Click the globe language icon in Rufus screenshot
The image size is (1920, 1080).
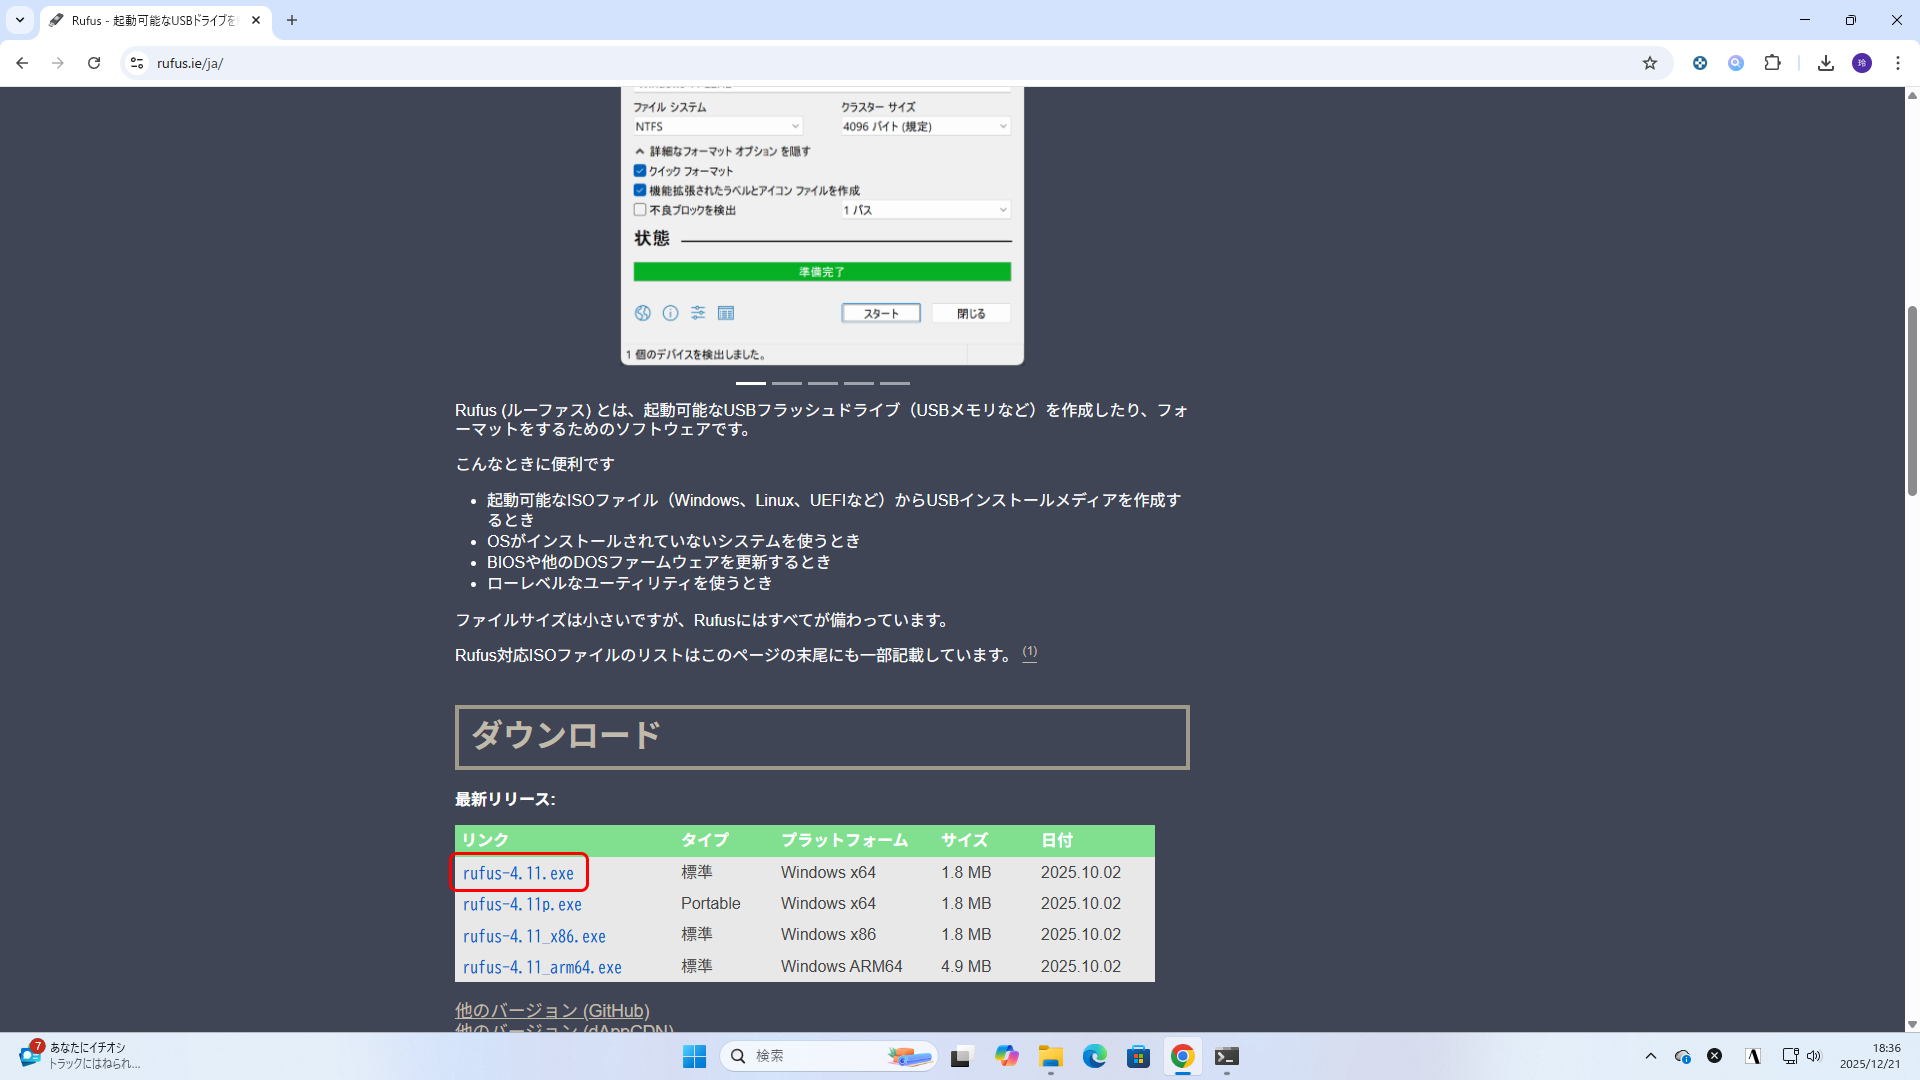[x=643, y=313]
